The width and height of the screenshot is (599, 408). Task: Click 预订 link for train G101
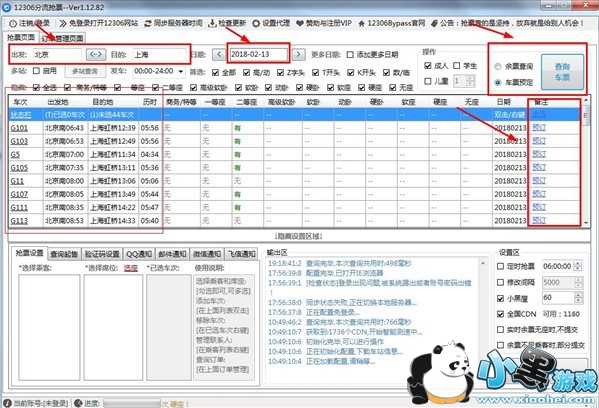pyautogui.click(x=539, y=128)
